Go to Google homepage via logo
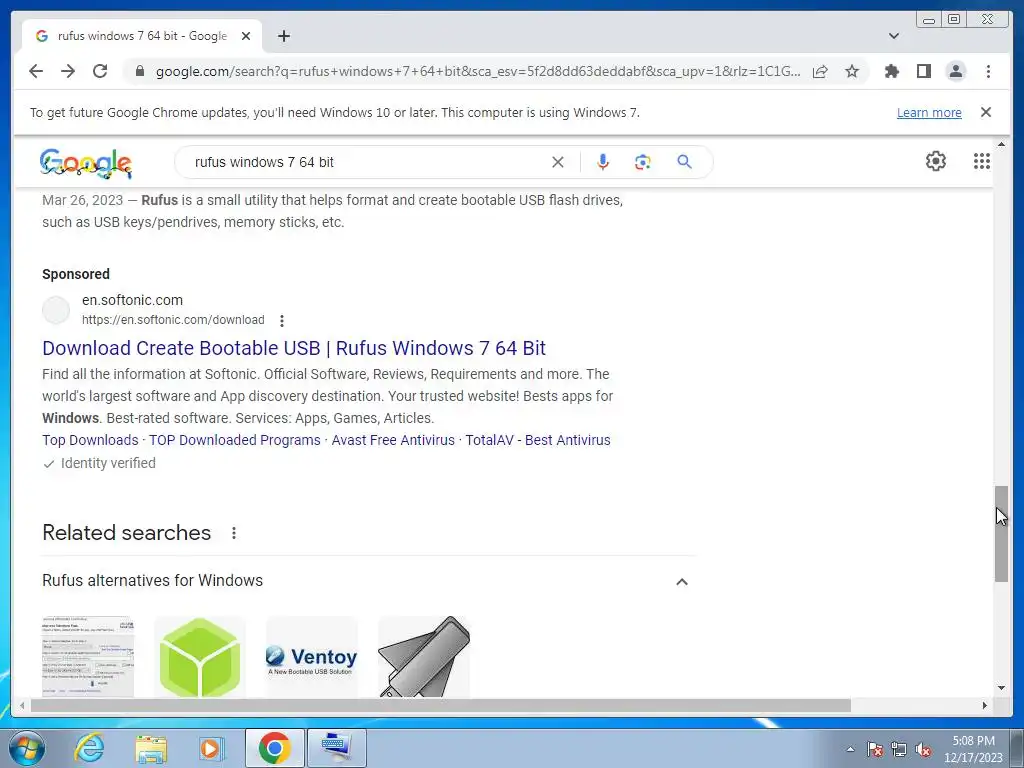The image size is (1024, 768). tap(86, 163)
